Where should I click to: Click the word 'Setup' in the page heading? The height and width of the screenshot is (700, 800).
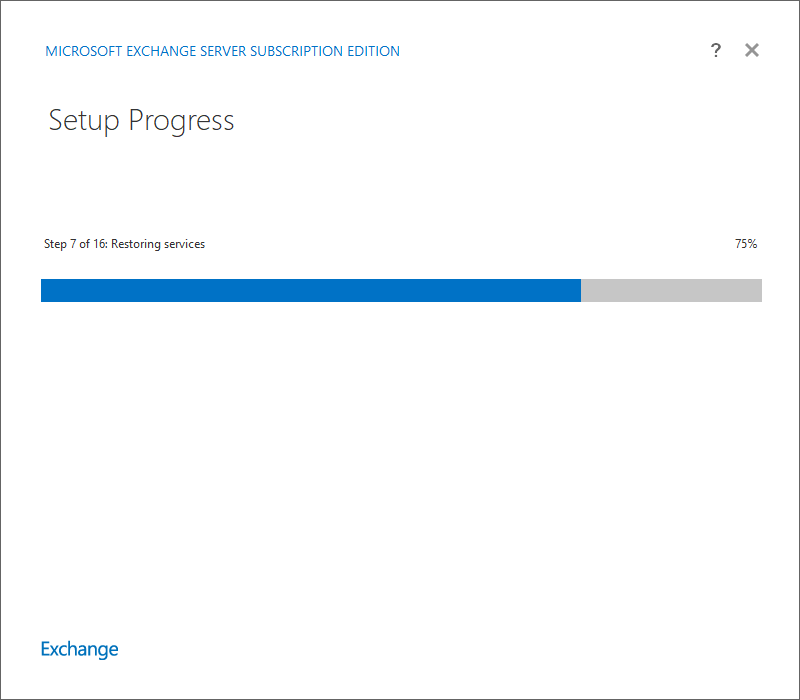[x=84, y=121]
